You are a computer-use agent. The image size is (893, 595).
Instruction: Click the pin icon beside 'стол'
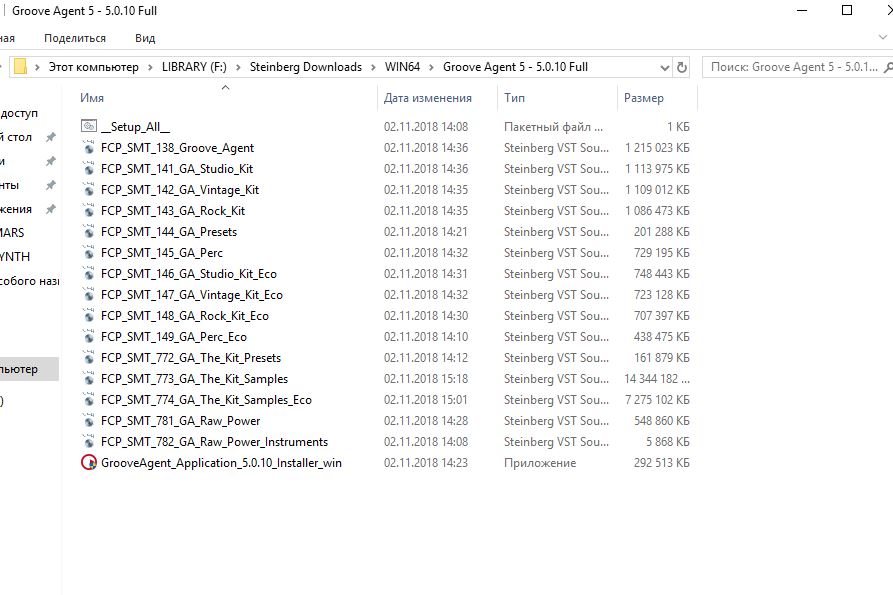(51, 137)
